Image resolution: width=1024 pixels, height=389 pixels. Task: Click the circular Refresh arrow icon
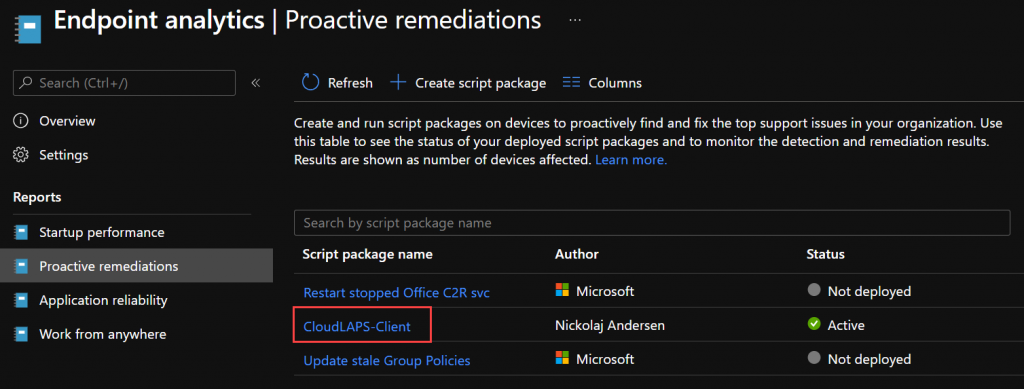310,82
